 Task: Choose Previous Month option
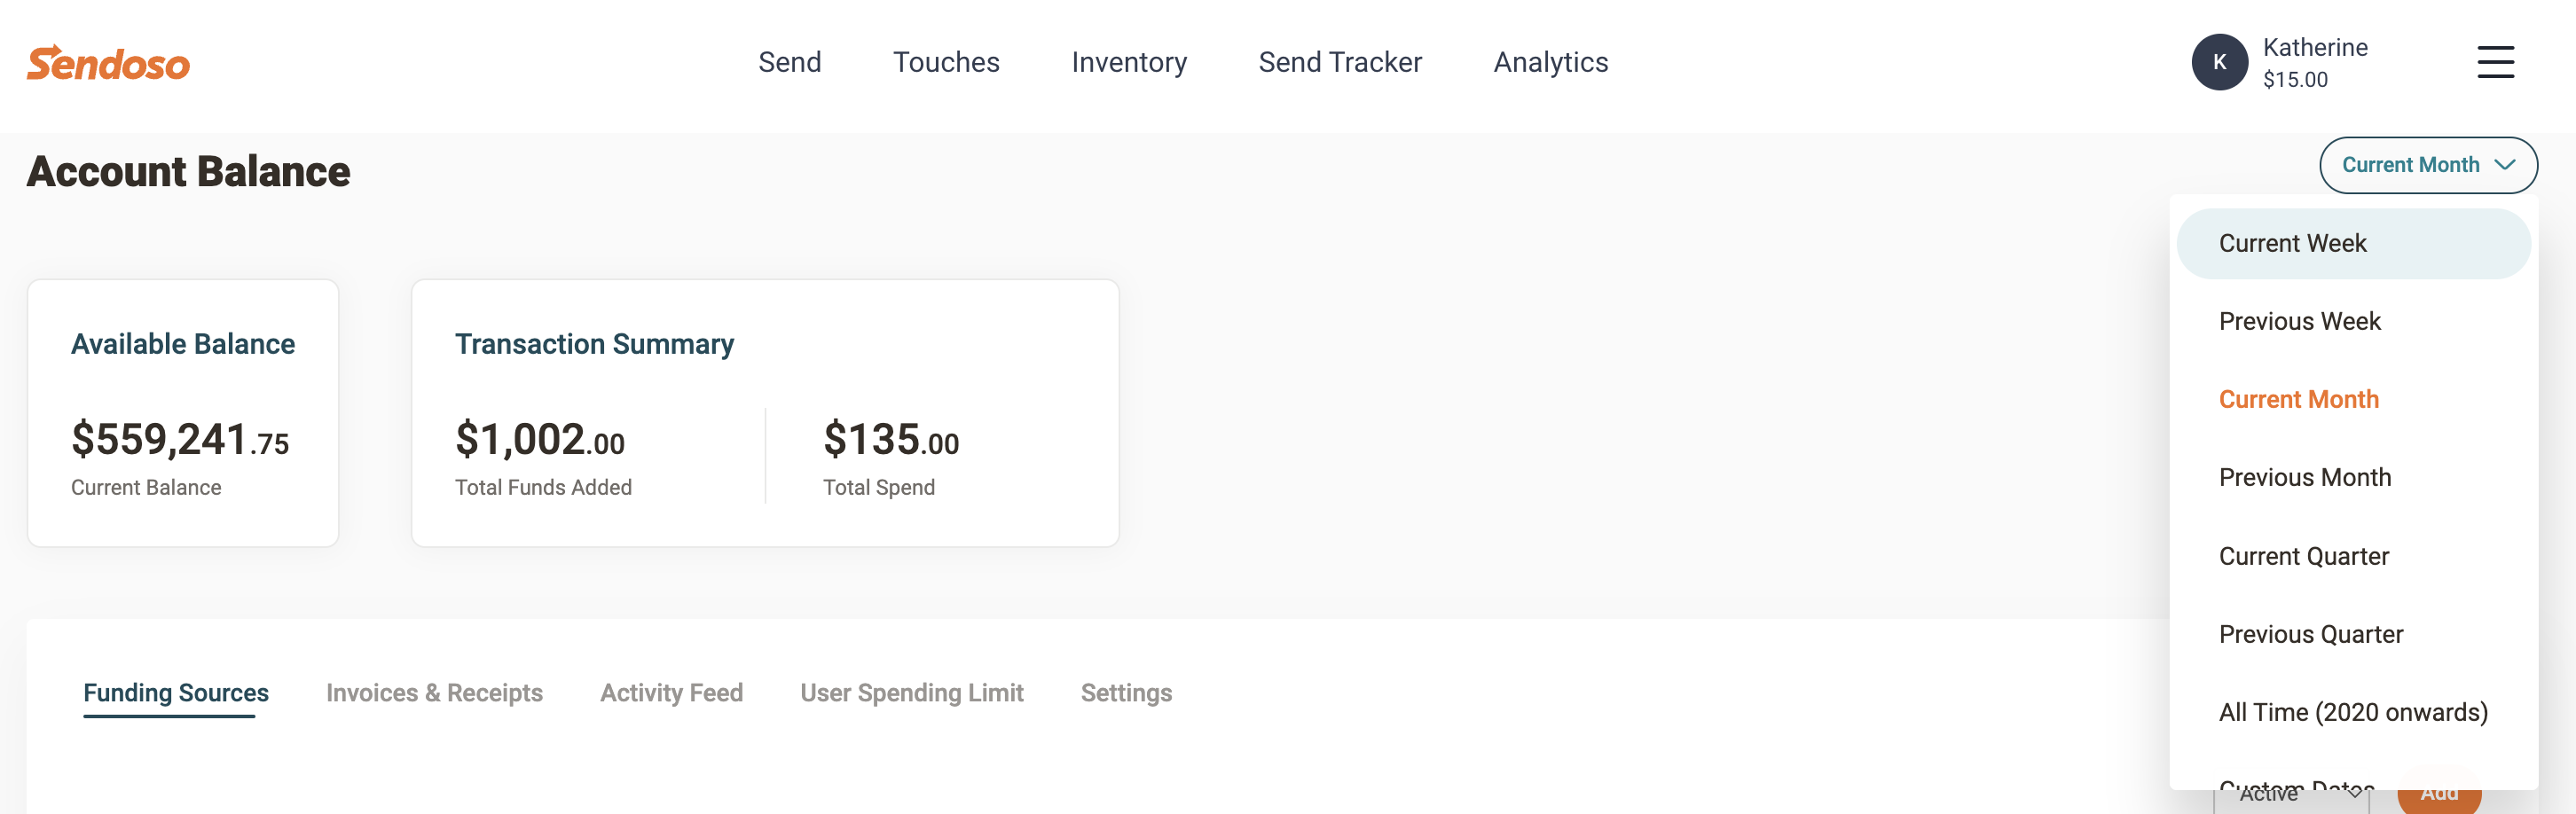click(x=2304, y=477)
